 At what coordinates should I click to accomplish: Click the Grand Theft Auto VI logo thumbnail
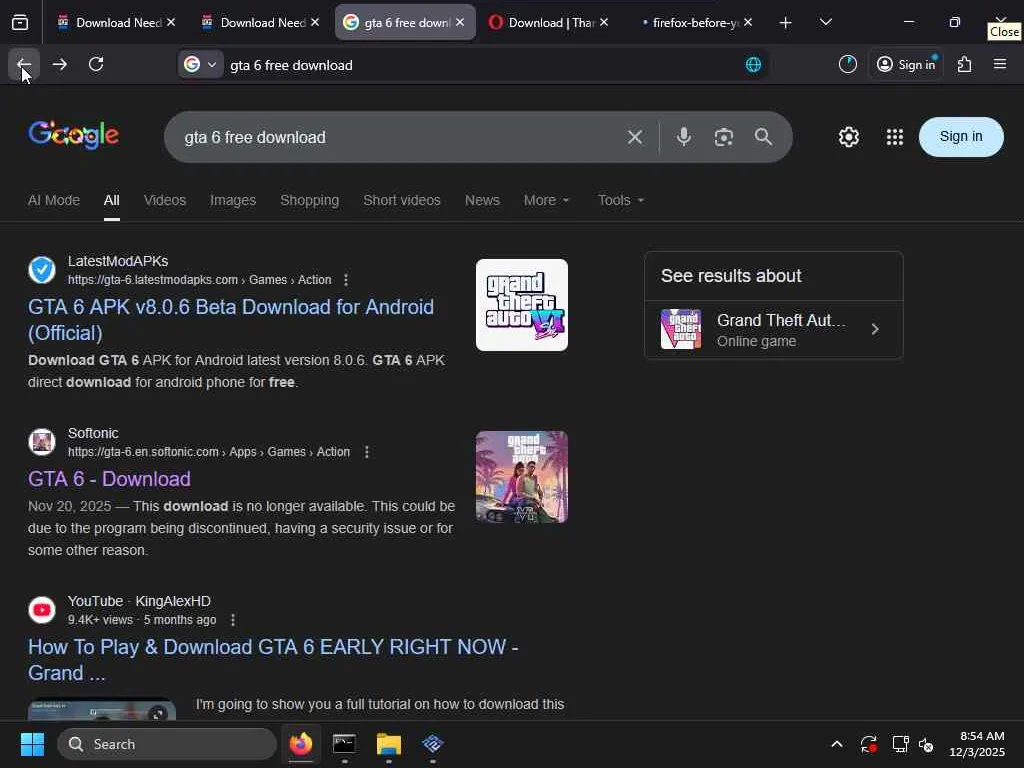522,305
